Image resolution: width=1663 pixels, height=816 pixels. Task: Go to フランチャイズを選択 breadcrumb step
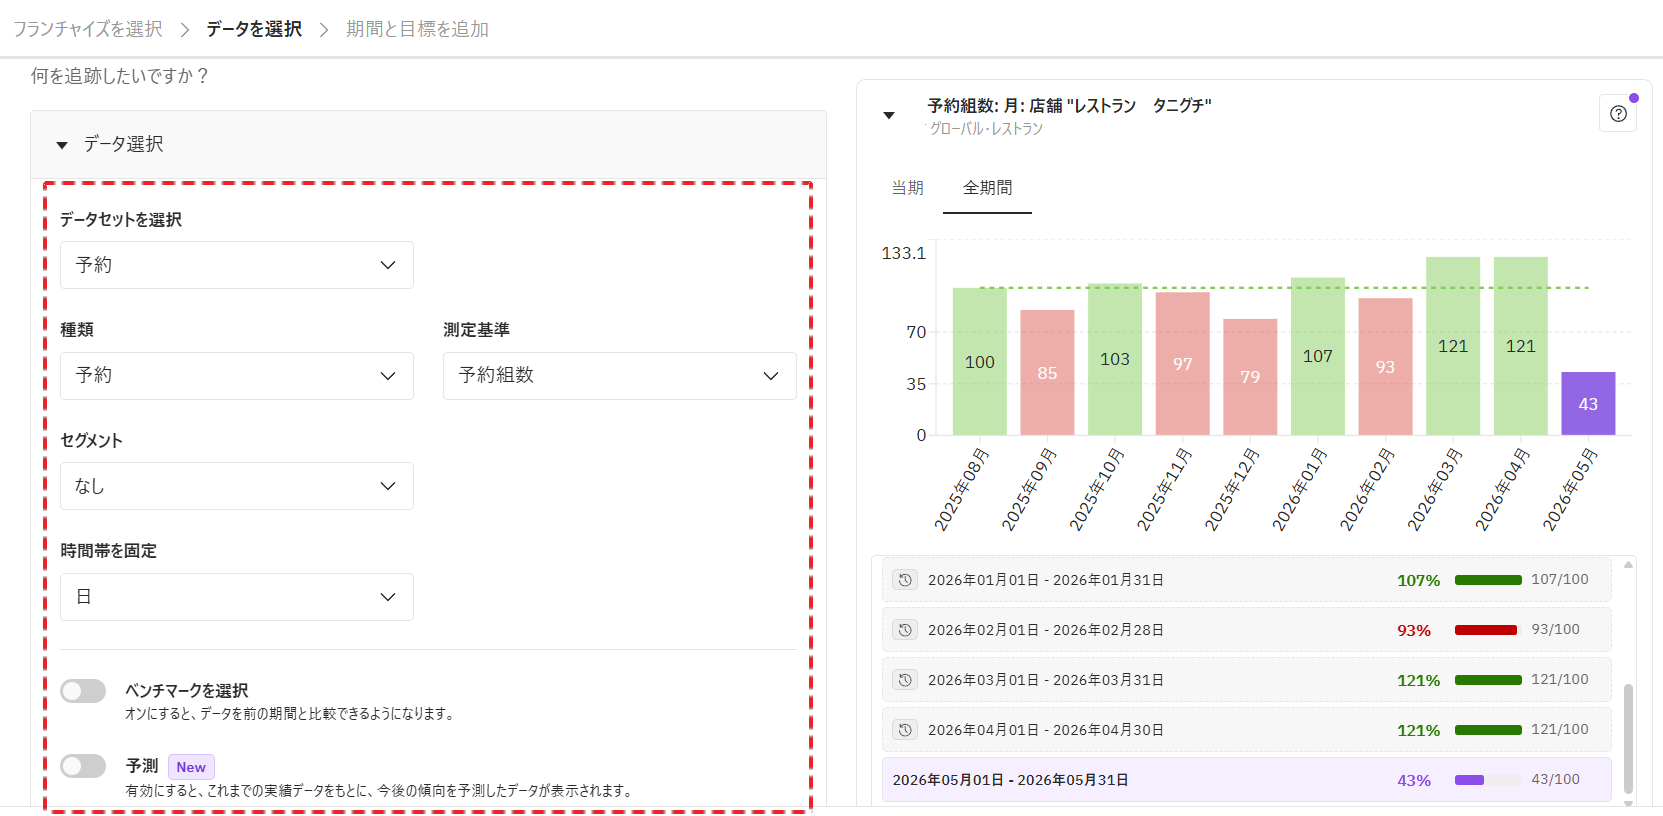click(88, 29)
